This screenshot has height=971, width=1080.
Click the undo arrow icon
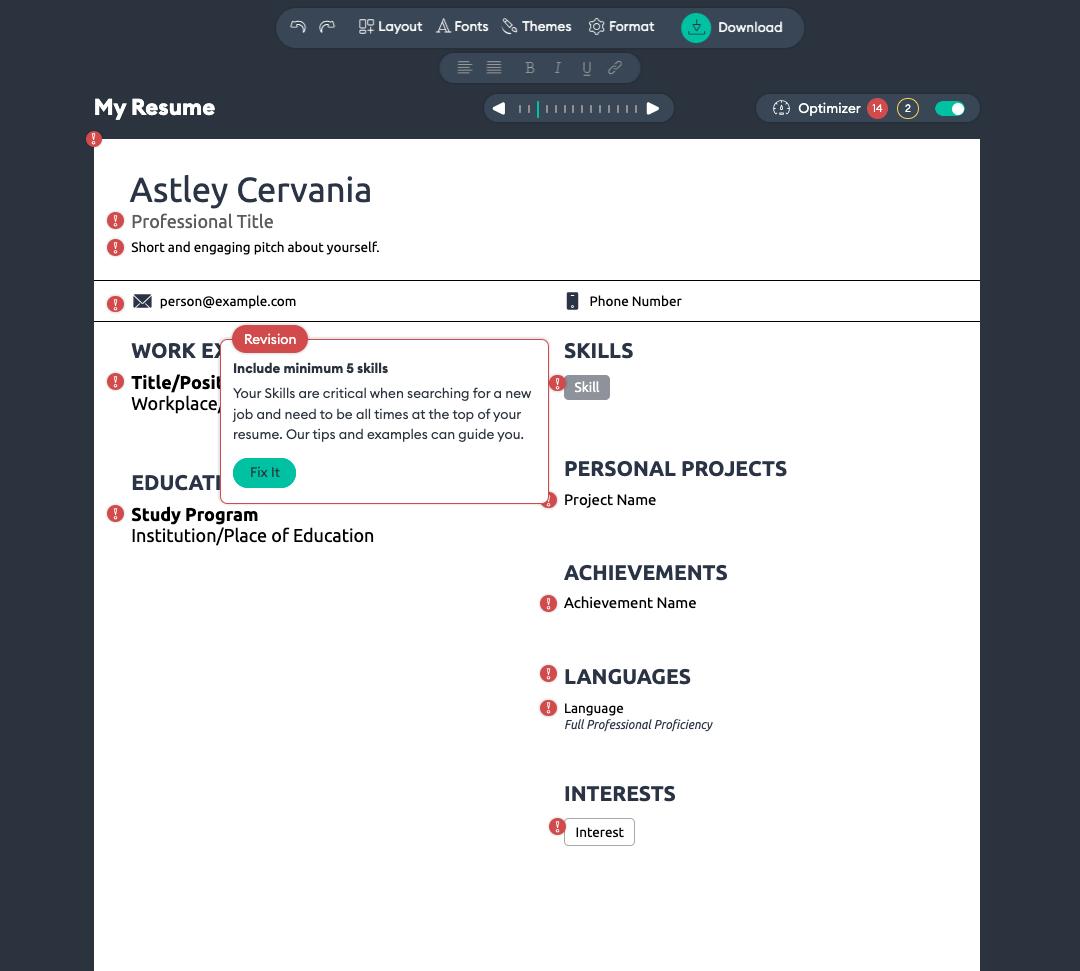click(298, 27)
